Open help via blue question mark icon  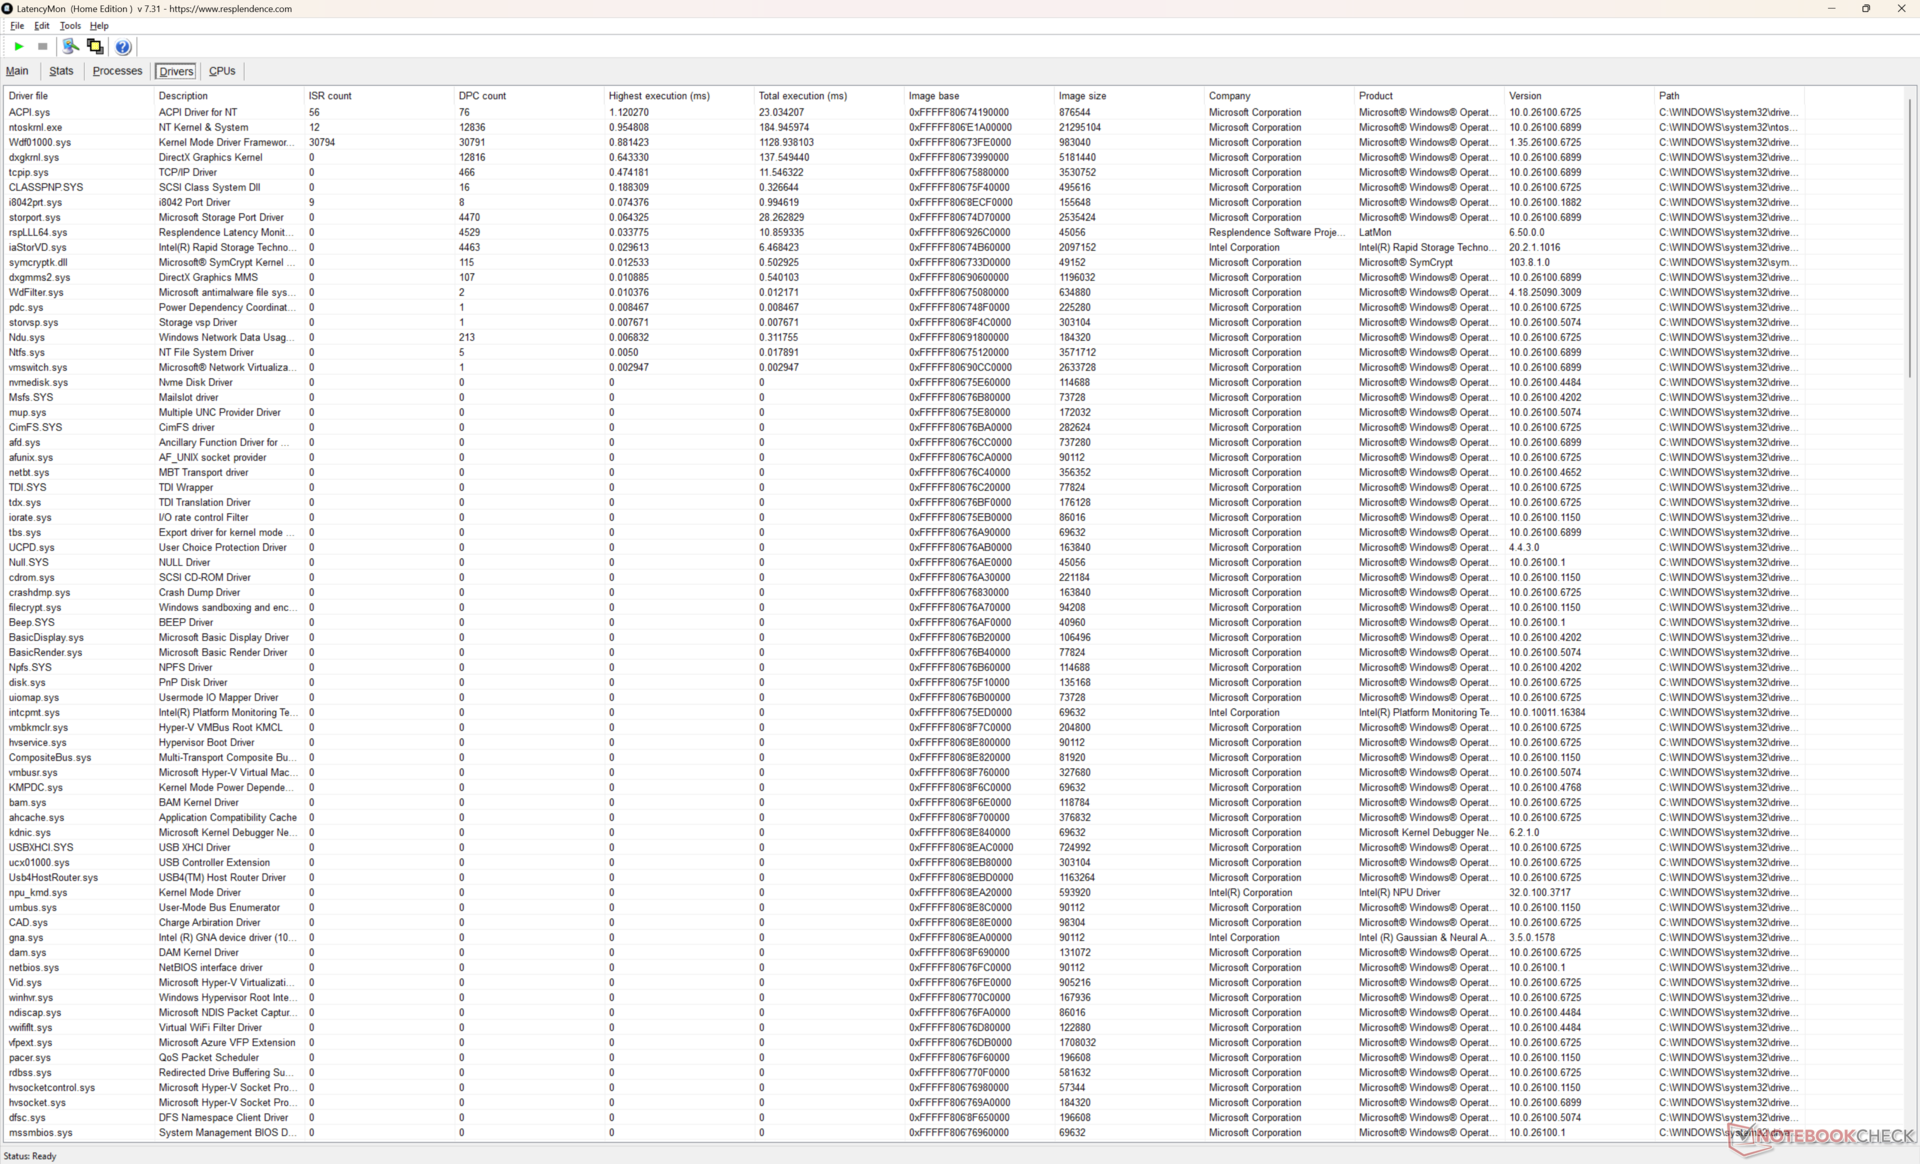tap(123, 47)
